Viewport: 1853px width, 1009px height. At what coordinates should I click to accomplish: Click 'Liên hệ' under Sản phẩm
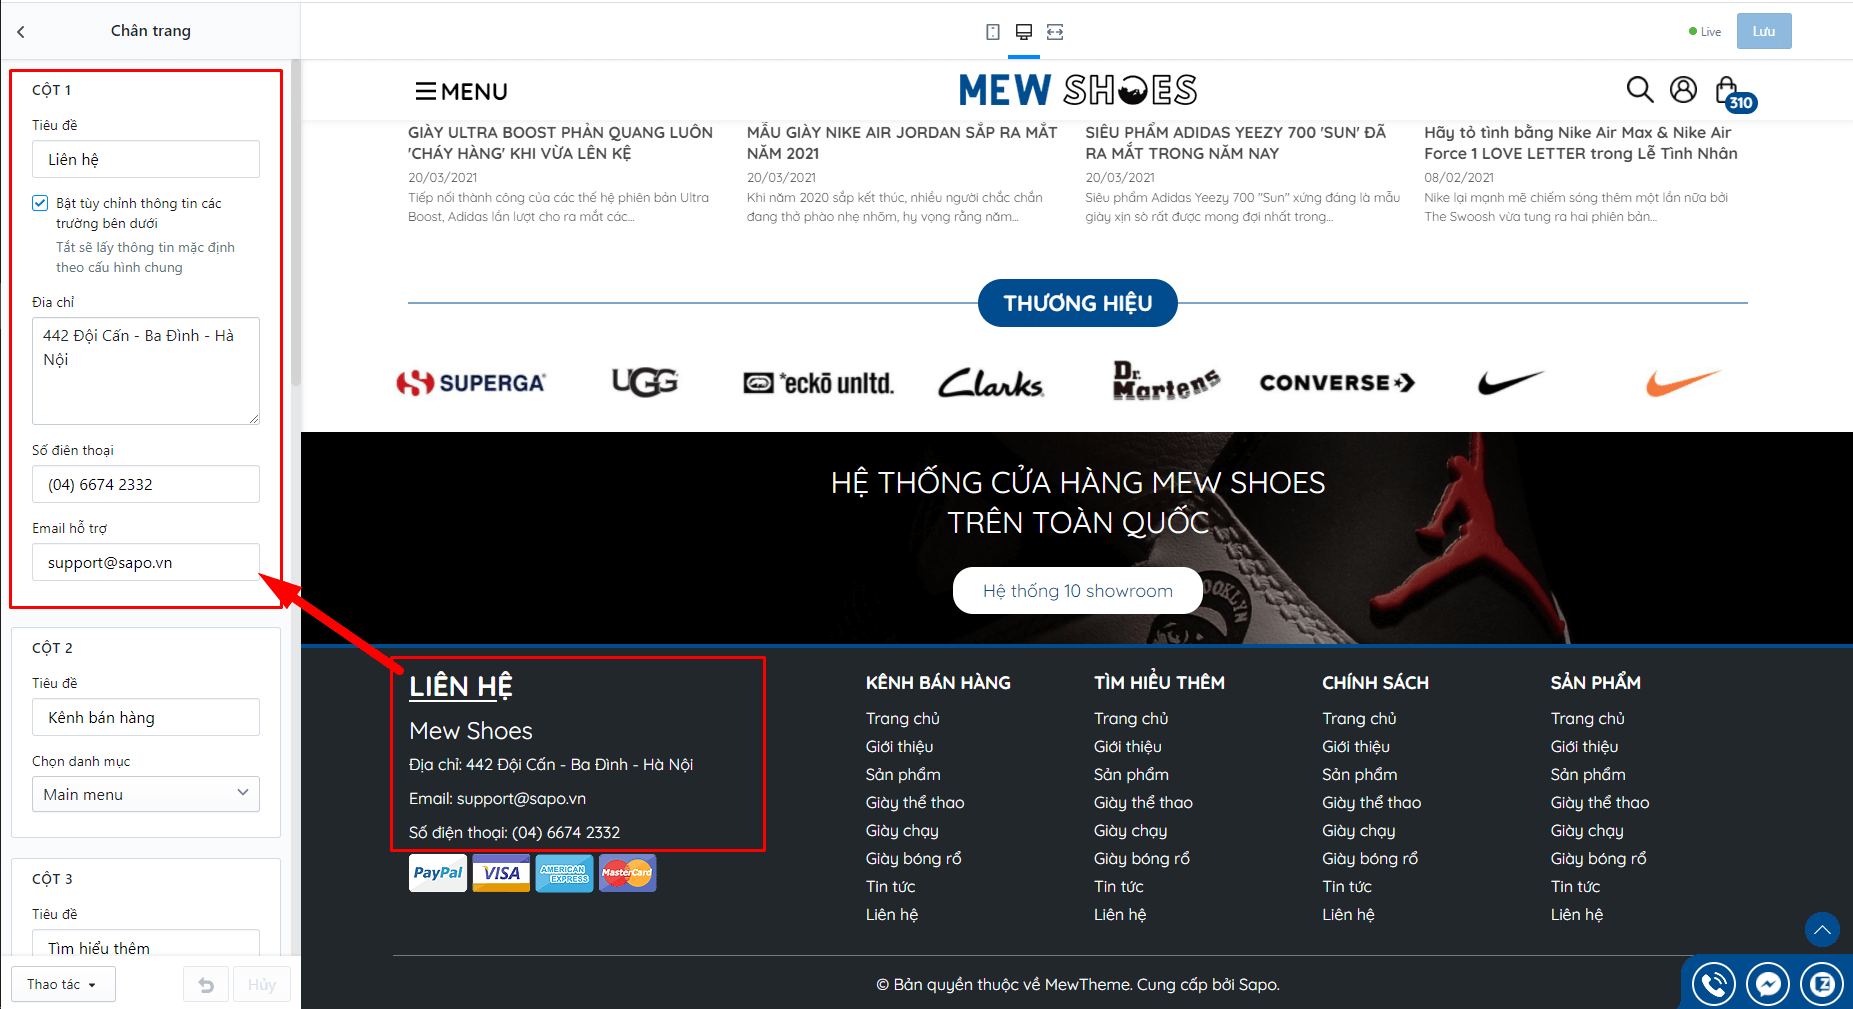click(1577, 914)
